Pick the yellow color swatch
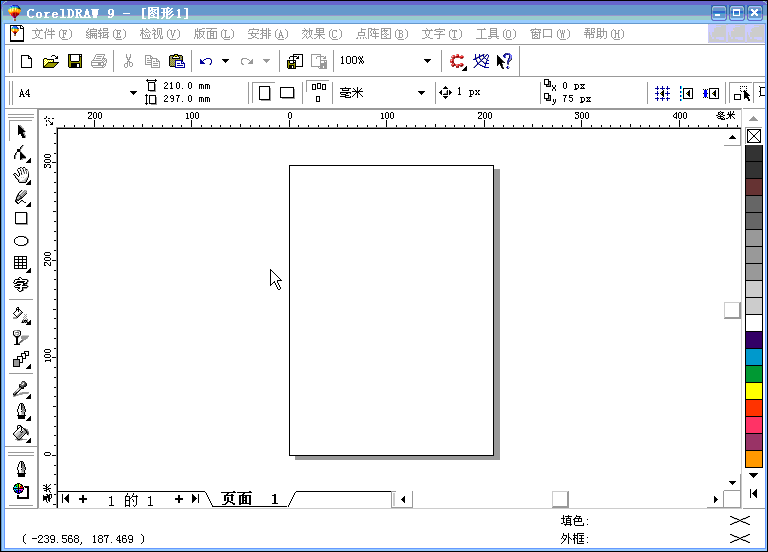 coord(754,391)
